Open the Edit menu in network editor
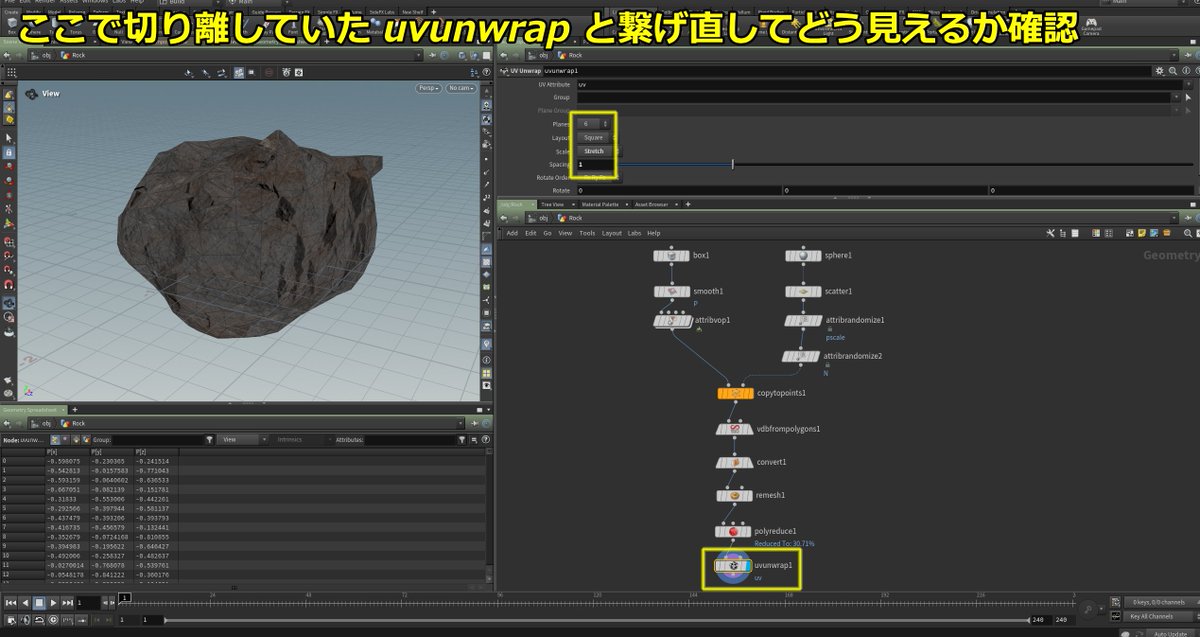Viewport: 1200px width, 637px height. tap(531, 233)
